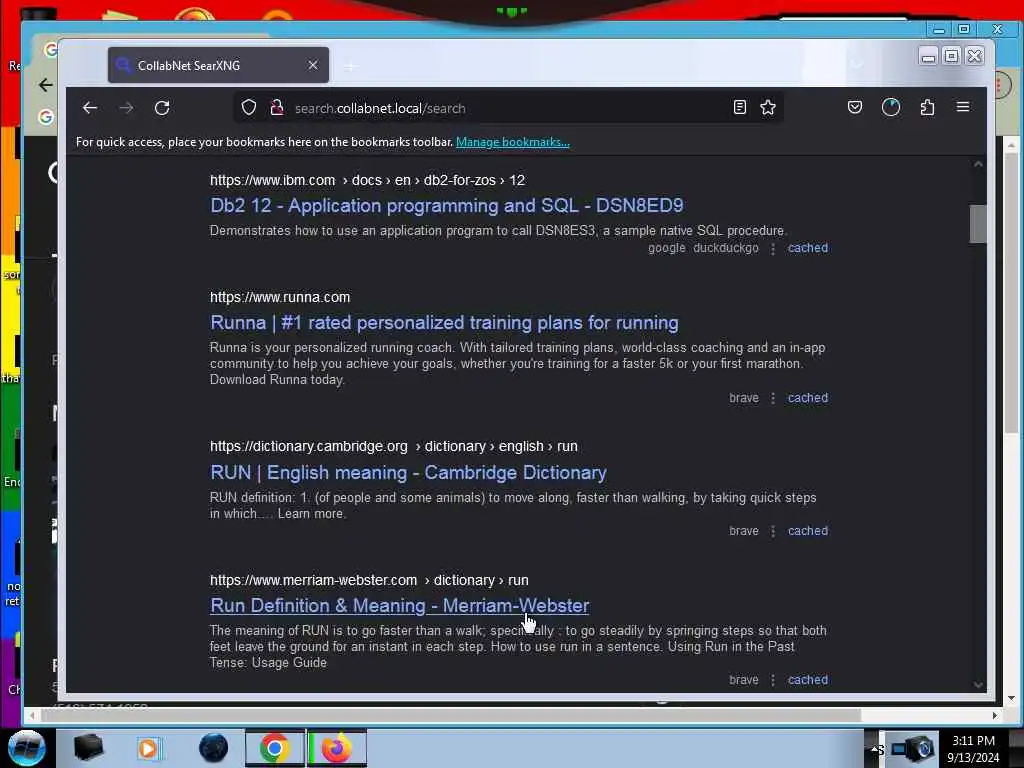Viewport: 1024px width, 768px height.
Task: Expand the list all tabs chevron
Action: coord(857,64)
